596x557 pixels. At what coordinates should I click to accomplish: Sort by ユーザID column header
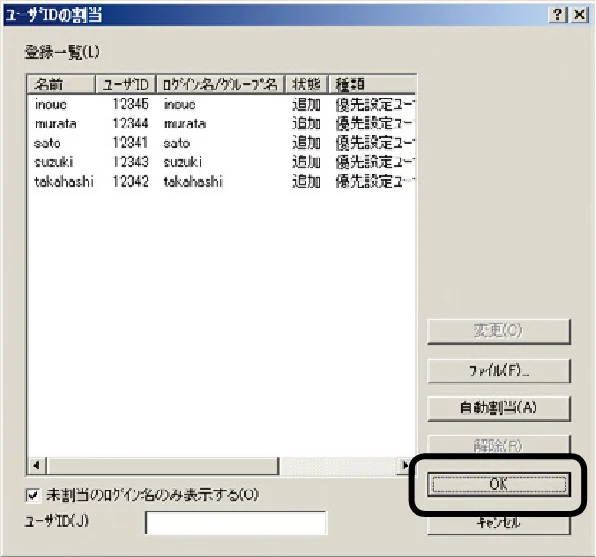(x=126, y=84)
